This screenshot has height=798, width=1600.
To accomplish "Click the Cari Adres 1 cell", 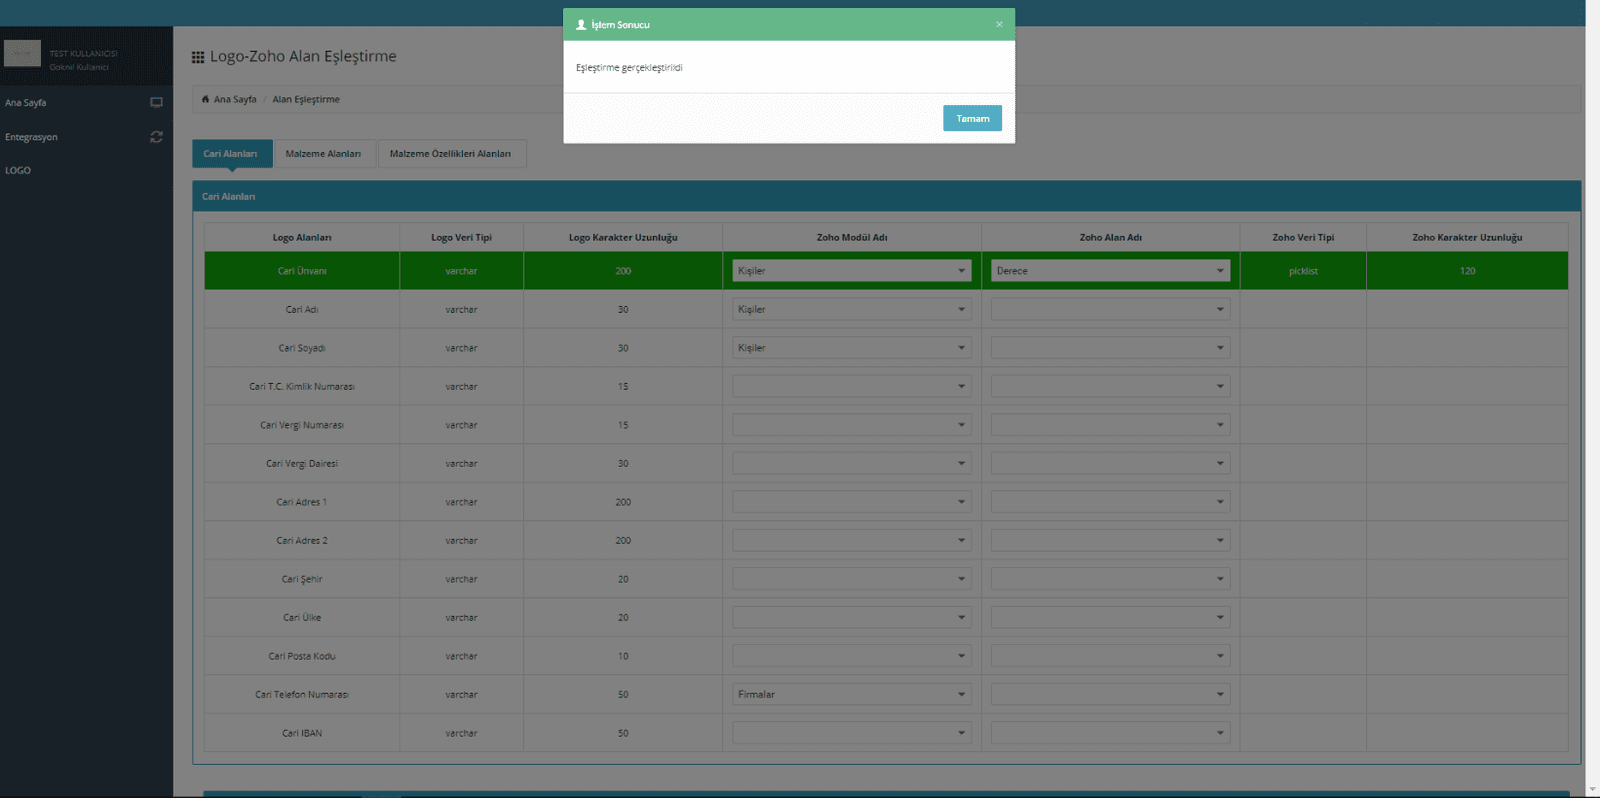I will tap(302, 502).
